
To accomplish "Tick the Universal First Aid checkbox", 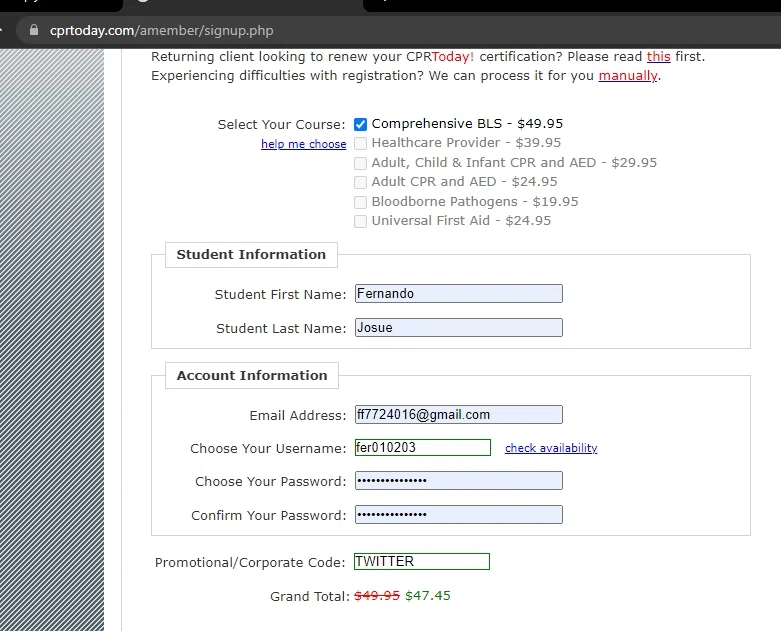I will click(x=360, y=221).
